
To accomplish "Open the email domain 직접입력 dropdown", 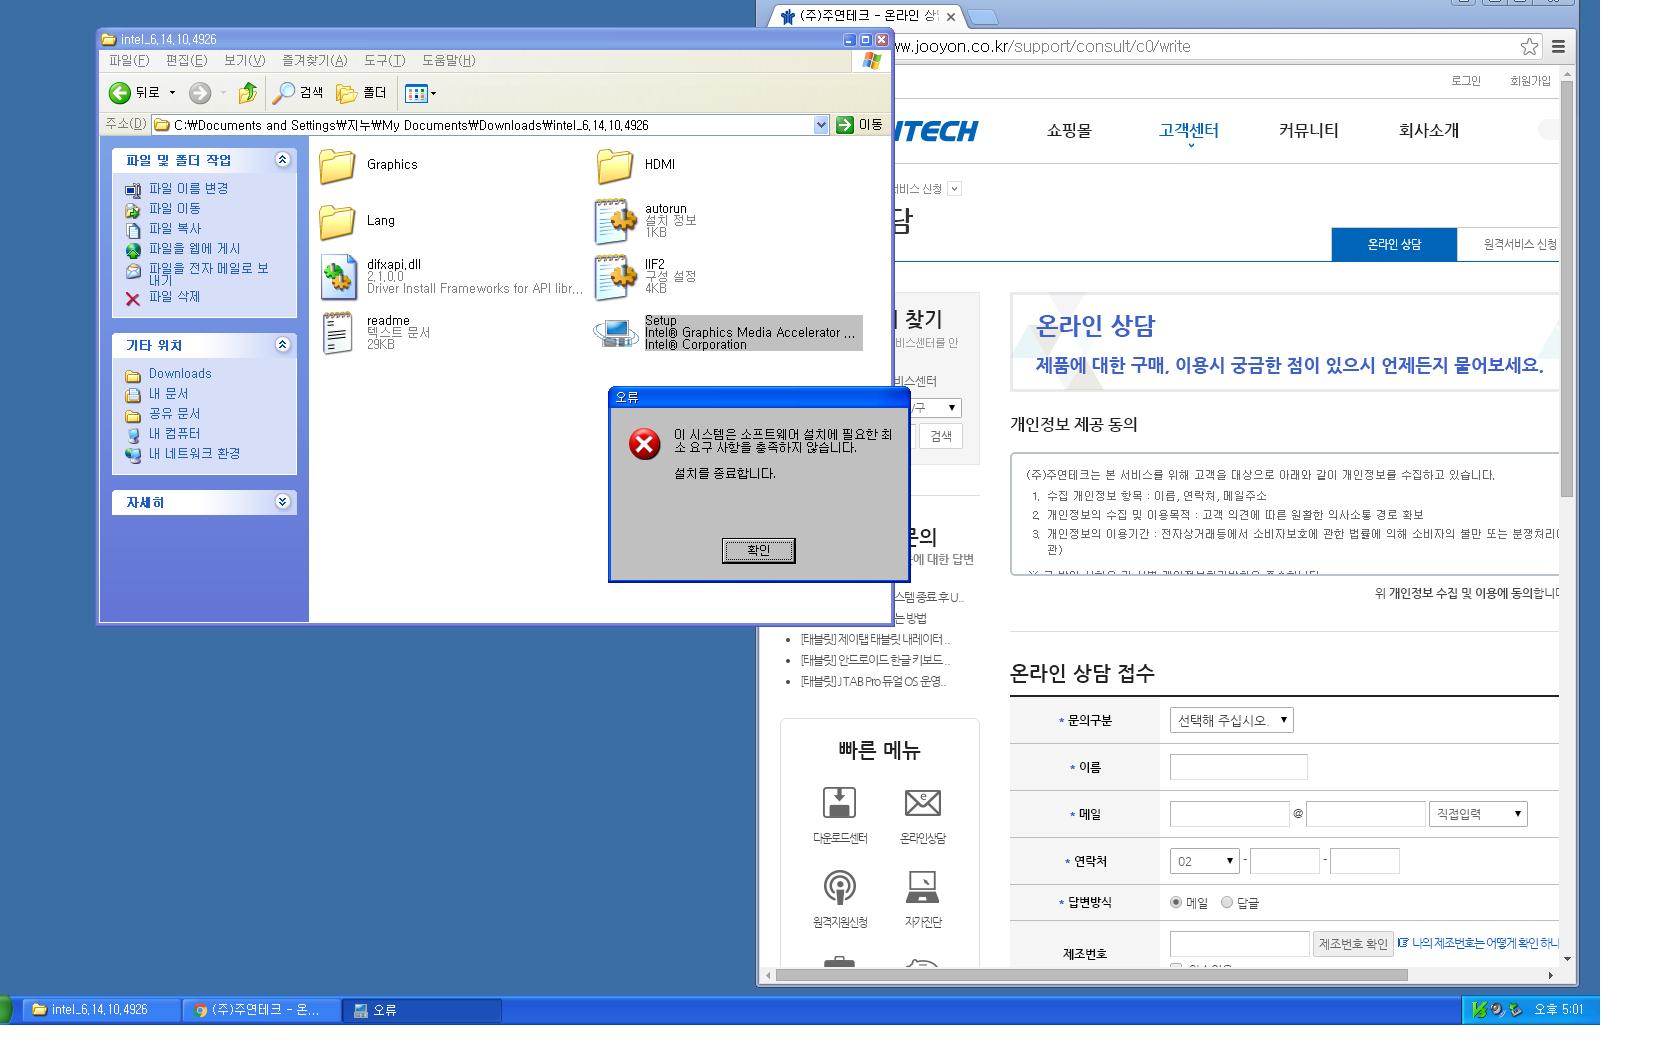I will [1478, 815].
